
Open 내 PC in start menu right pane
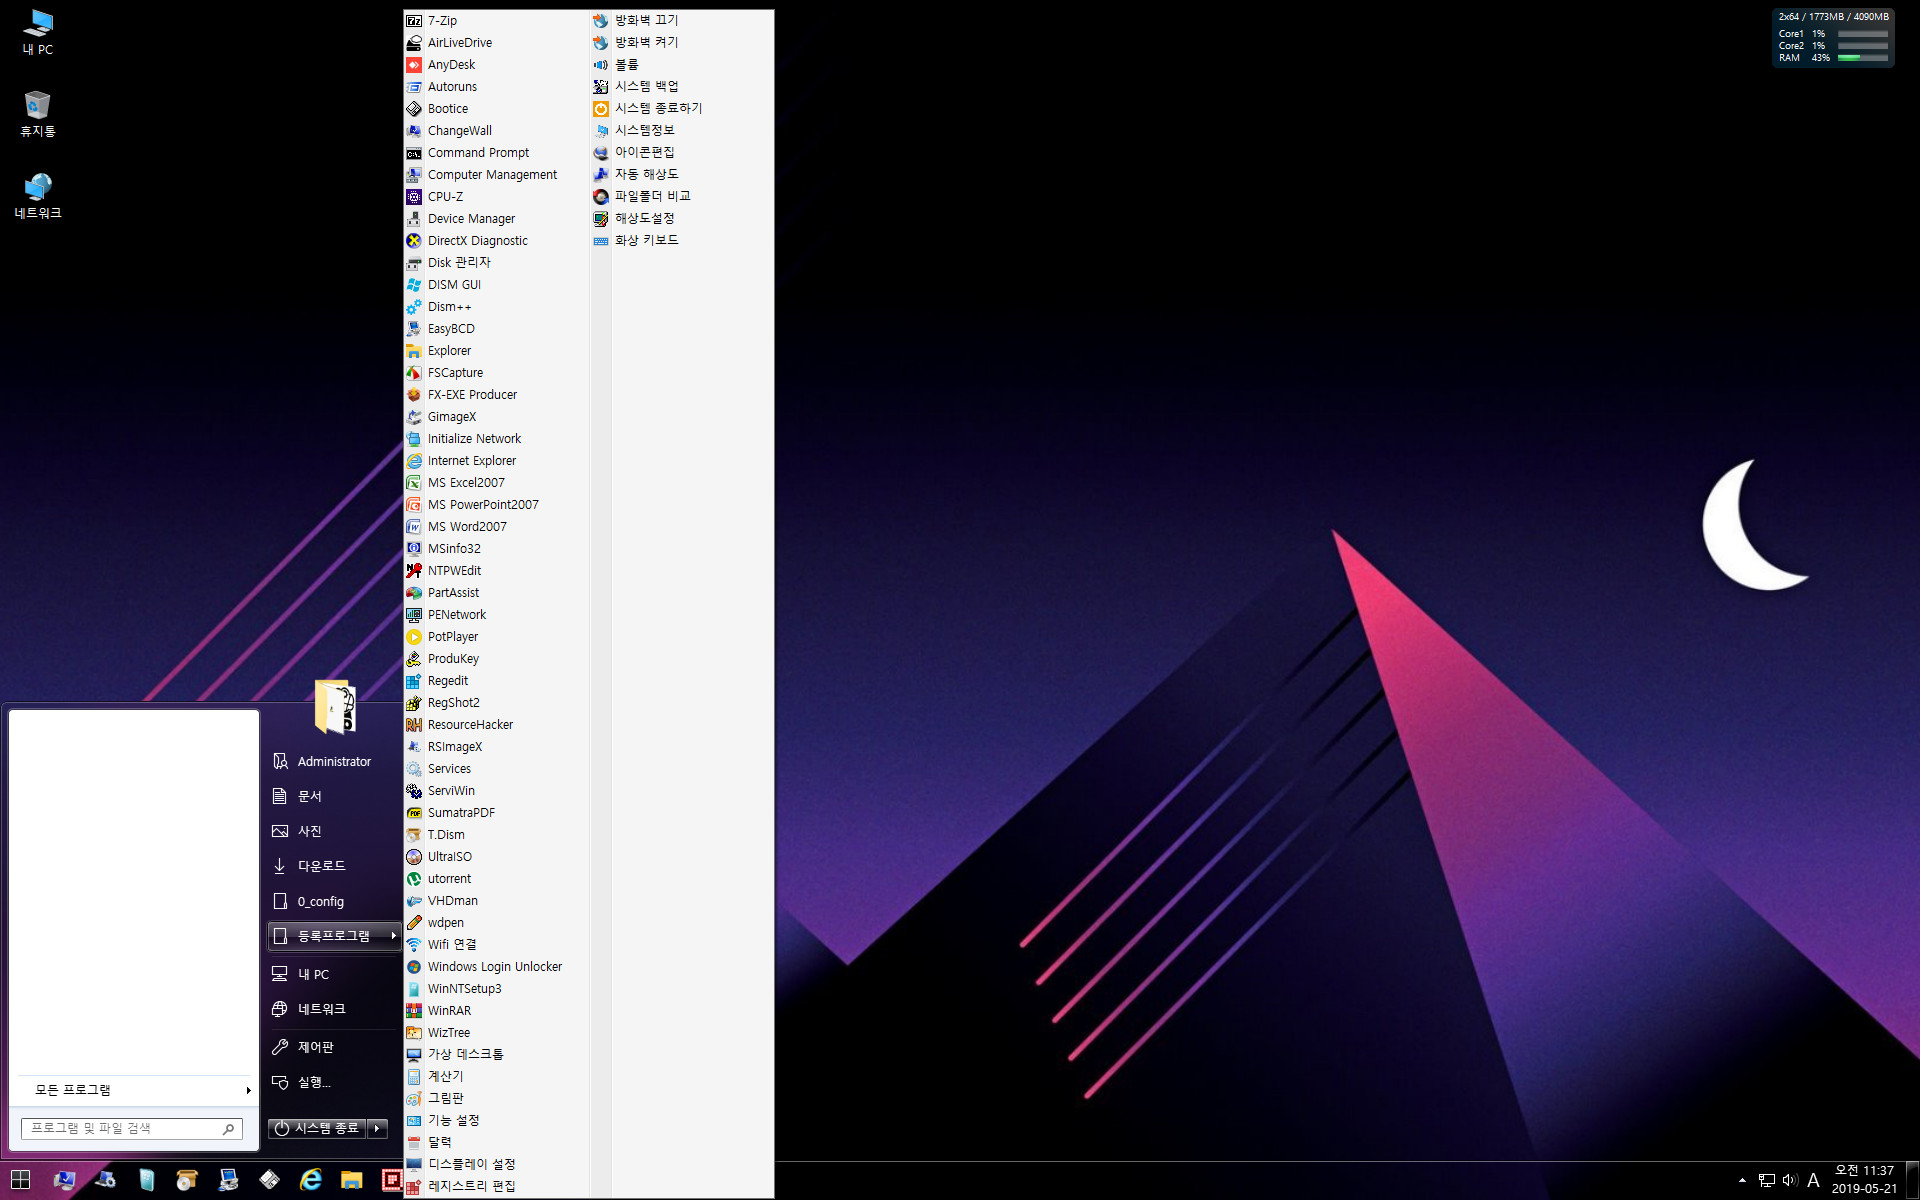(x=335, y=974)
